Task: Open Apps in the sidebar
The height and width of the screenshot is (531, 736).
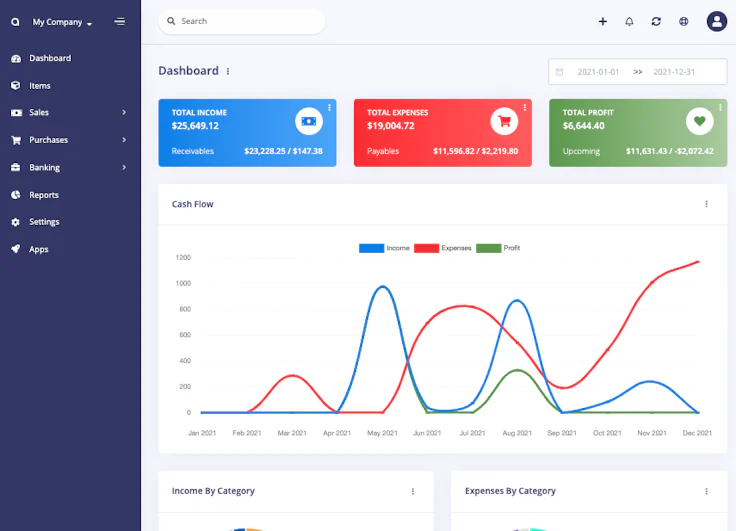Action: pyautogui.click(x=39, y=249)
